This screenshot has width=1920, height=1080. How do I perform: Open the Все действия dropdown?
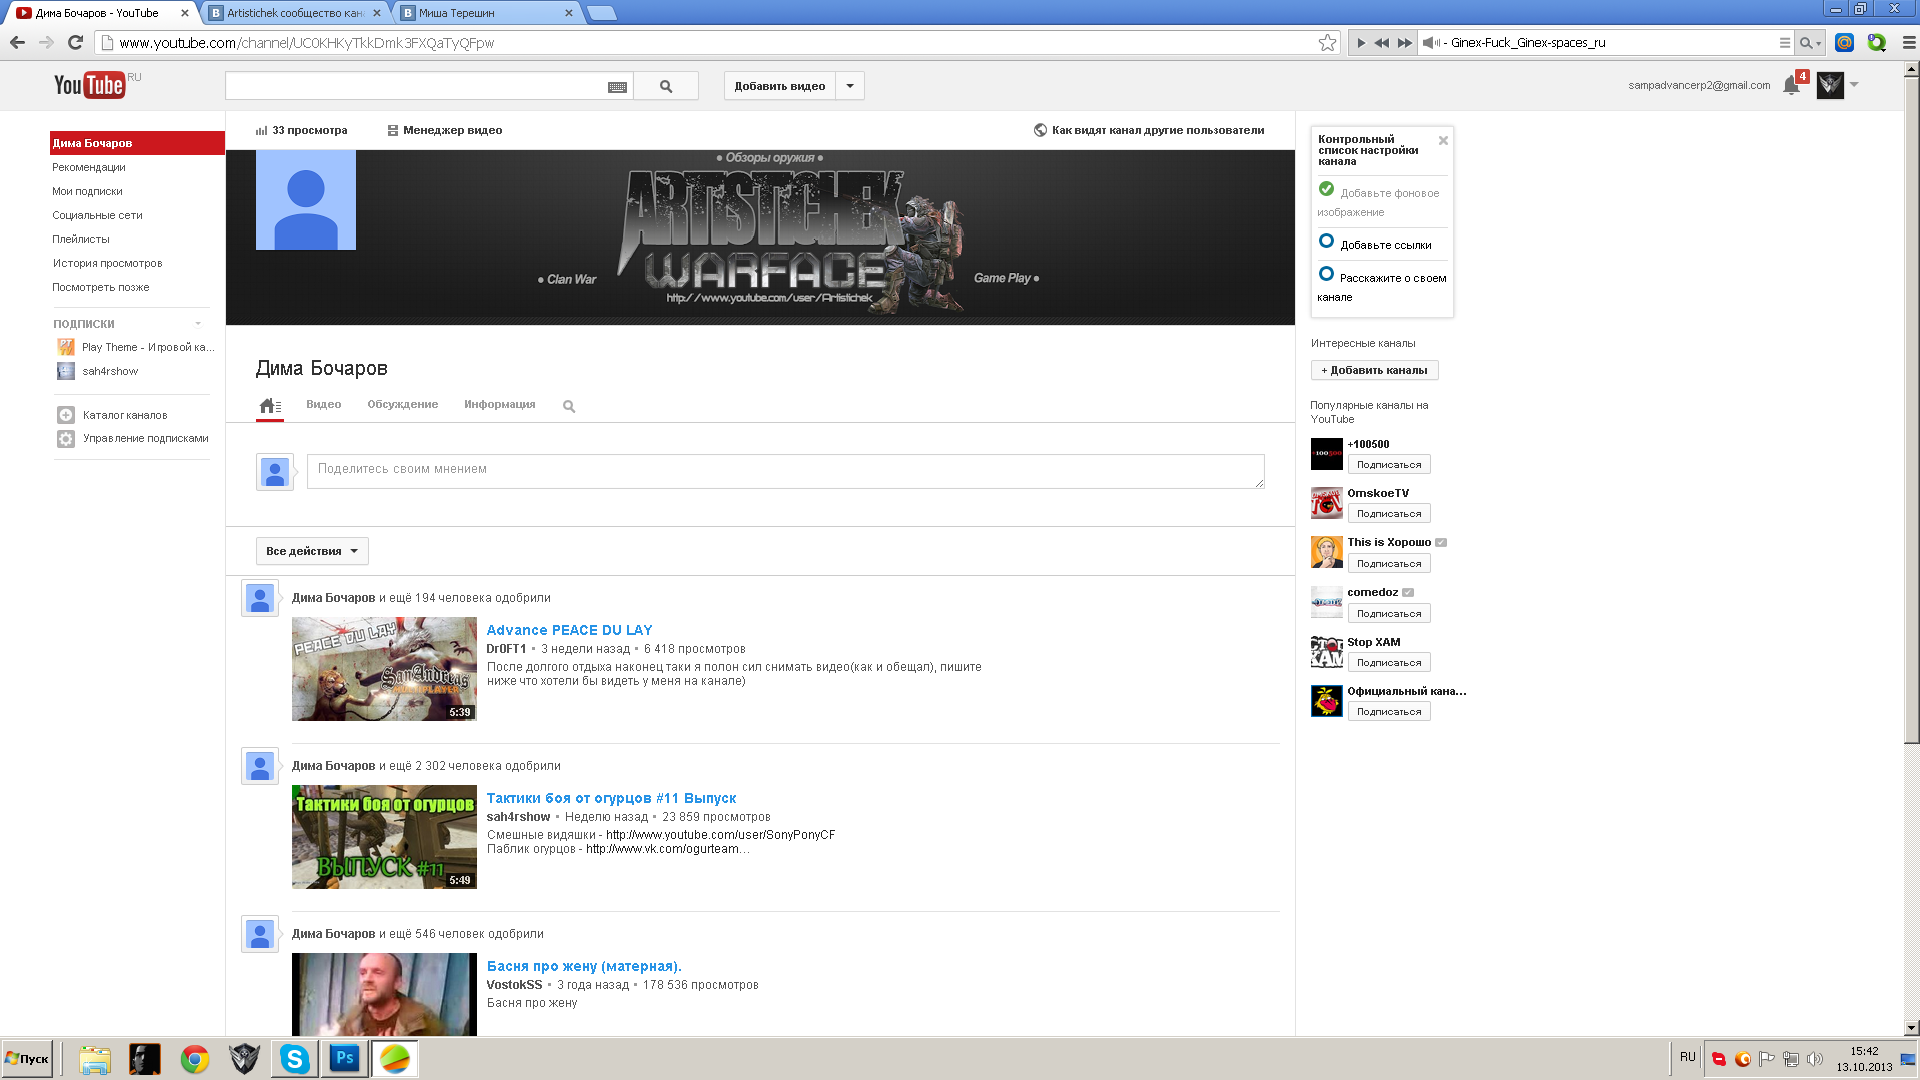312,551
